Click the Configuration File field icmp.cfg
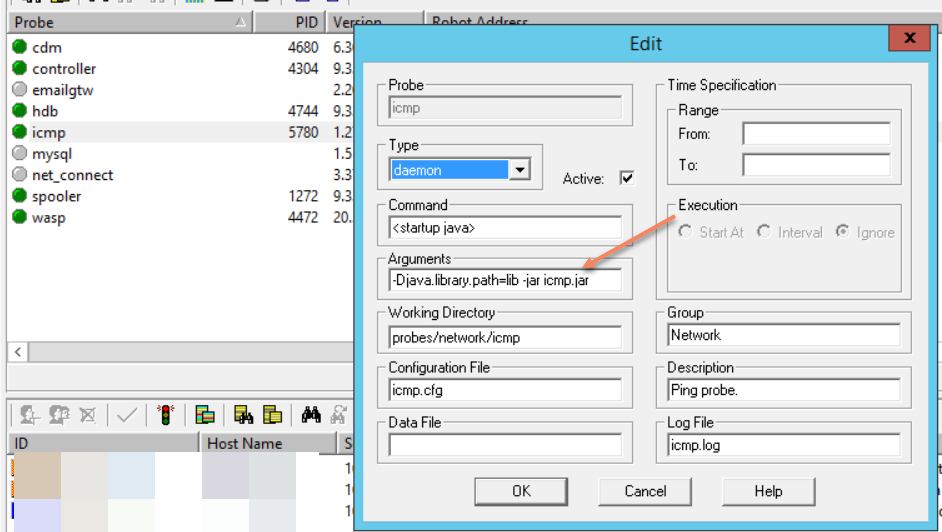This screenshot has height=532, width=942. click(x=505, y=390)
